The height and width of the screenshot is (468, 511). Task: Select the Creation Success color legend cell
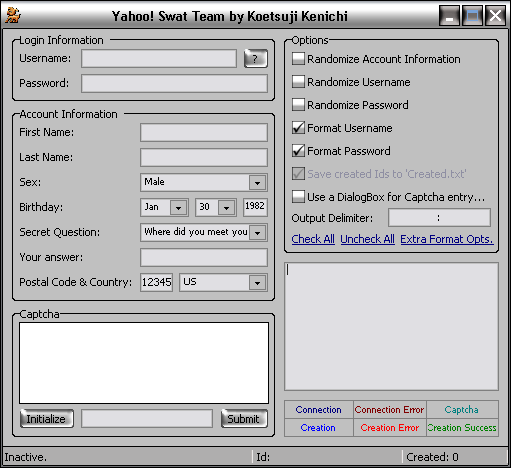pyautogui.click(x=462, y=427)
